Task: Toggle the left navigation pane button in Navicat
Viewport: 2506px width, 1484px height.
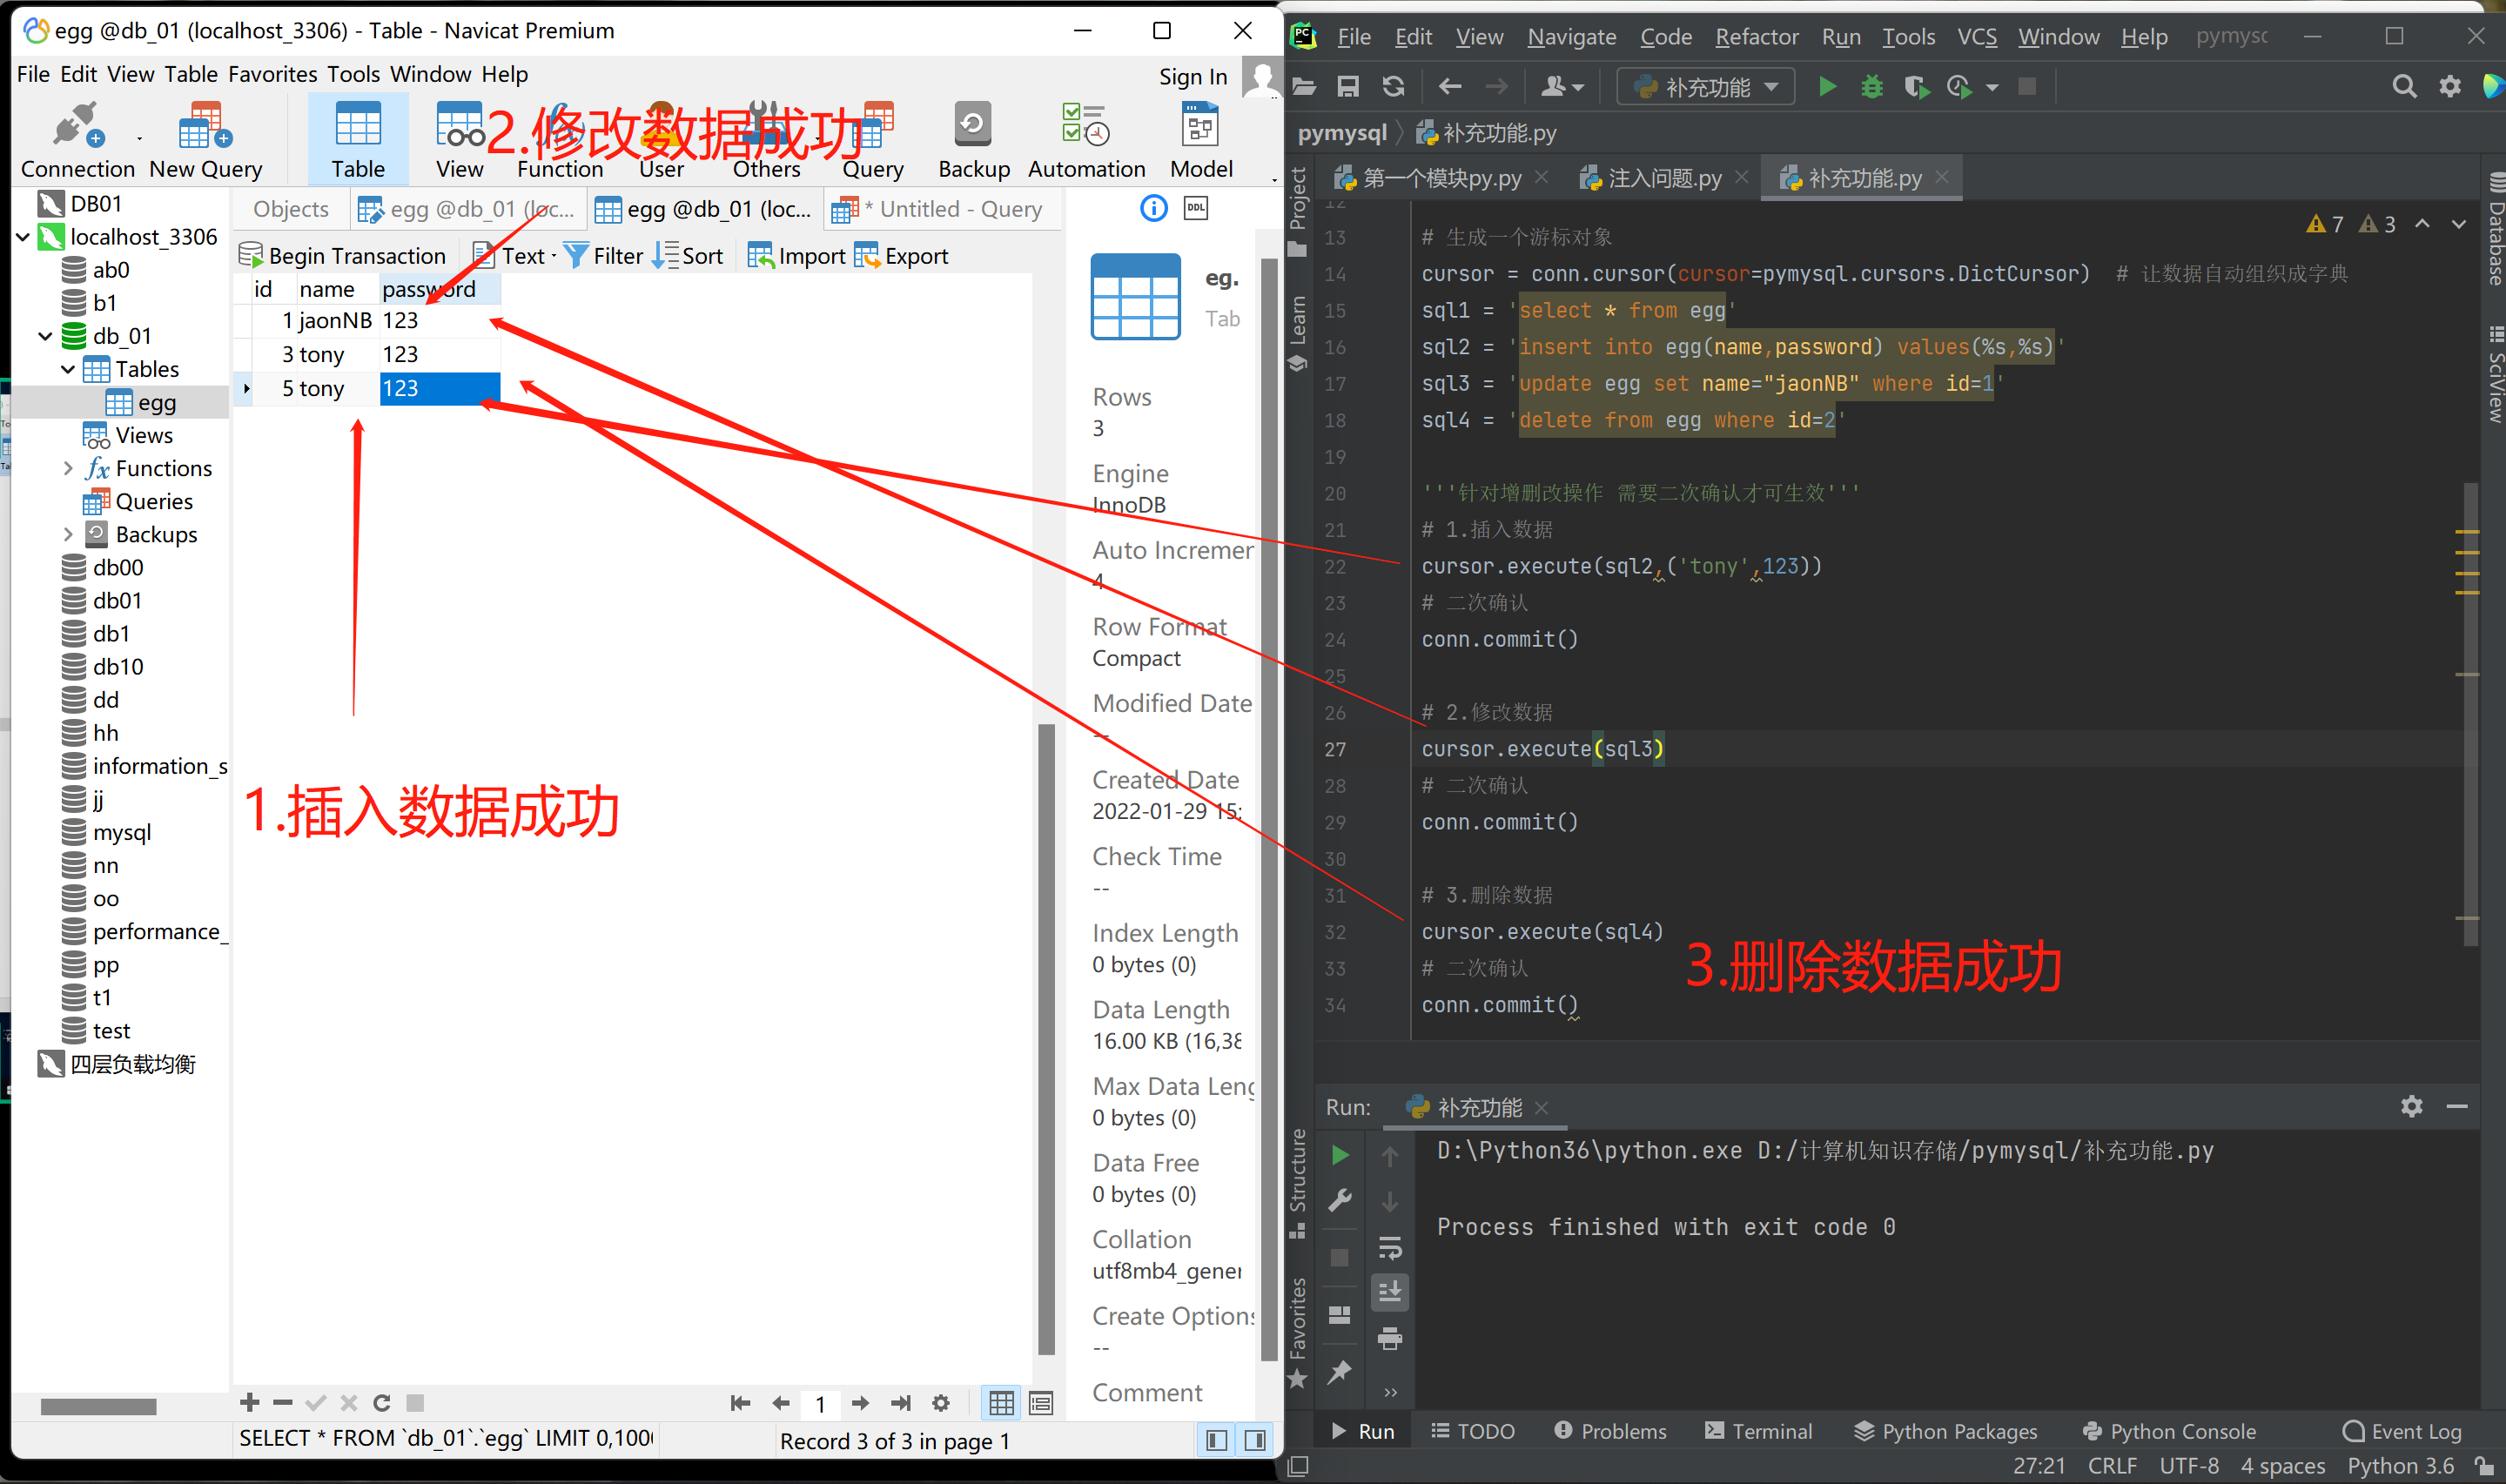Action: pyautogui.click(x=1217, y=1440)
